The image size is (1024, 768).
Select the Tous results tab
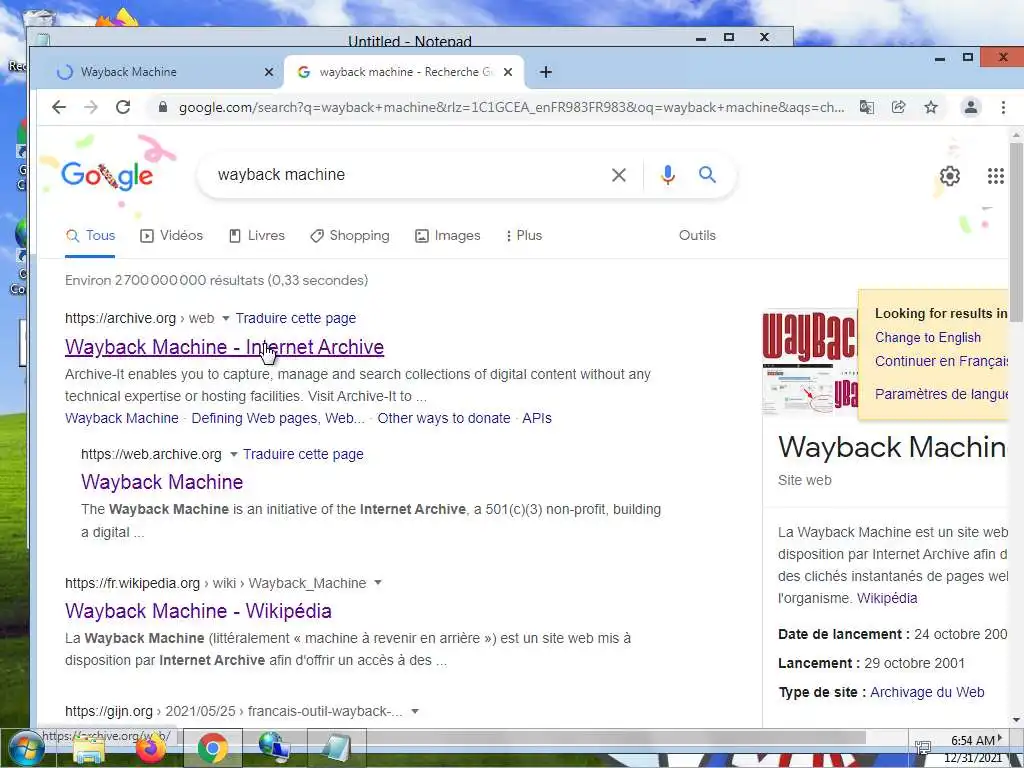pos(90,236)
